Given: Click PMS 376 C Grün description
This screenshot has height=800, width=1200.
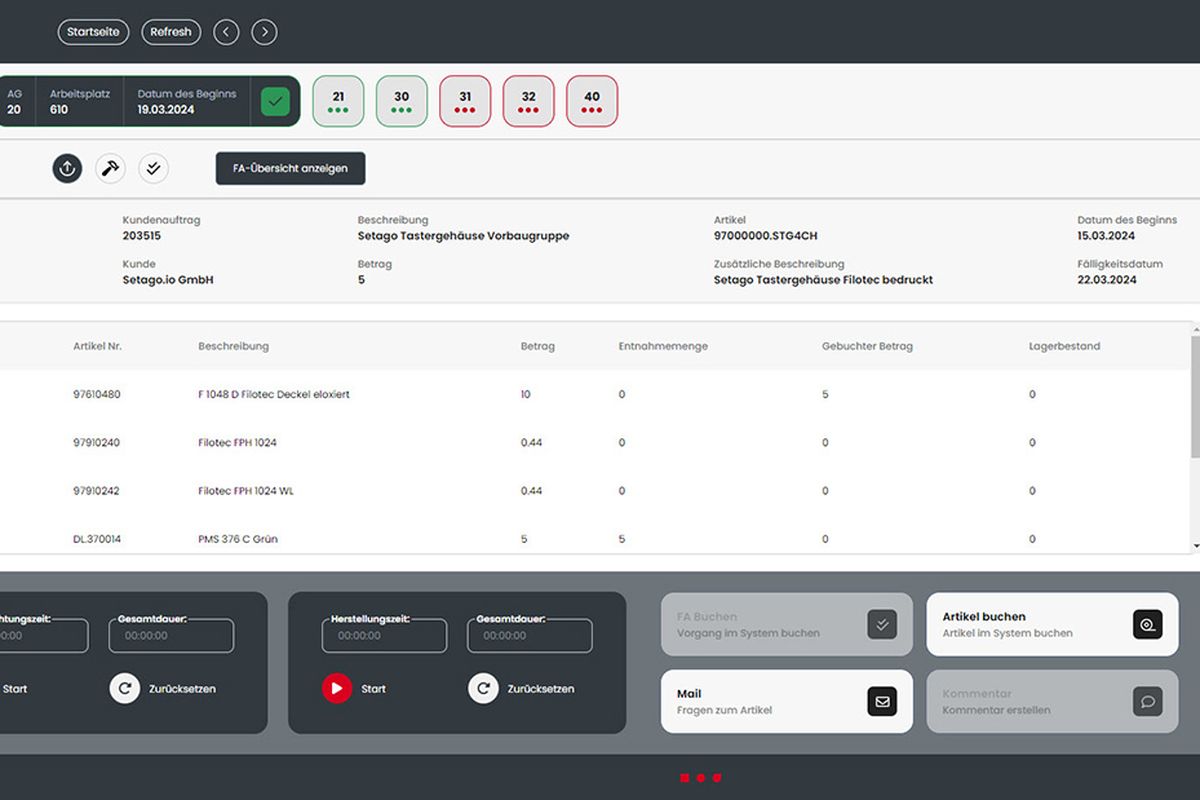Looking at the screenshot, I should (238, 539).
